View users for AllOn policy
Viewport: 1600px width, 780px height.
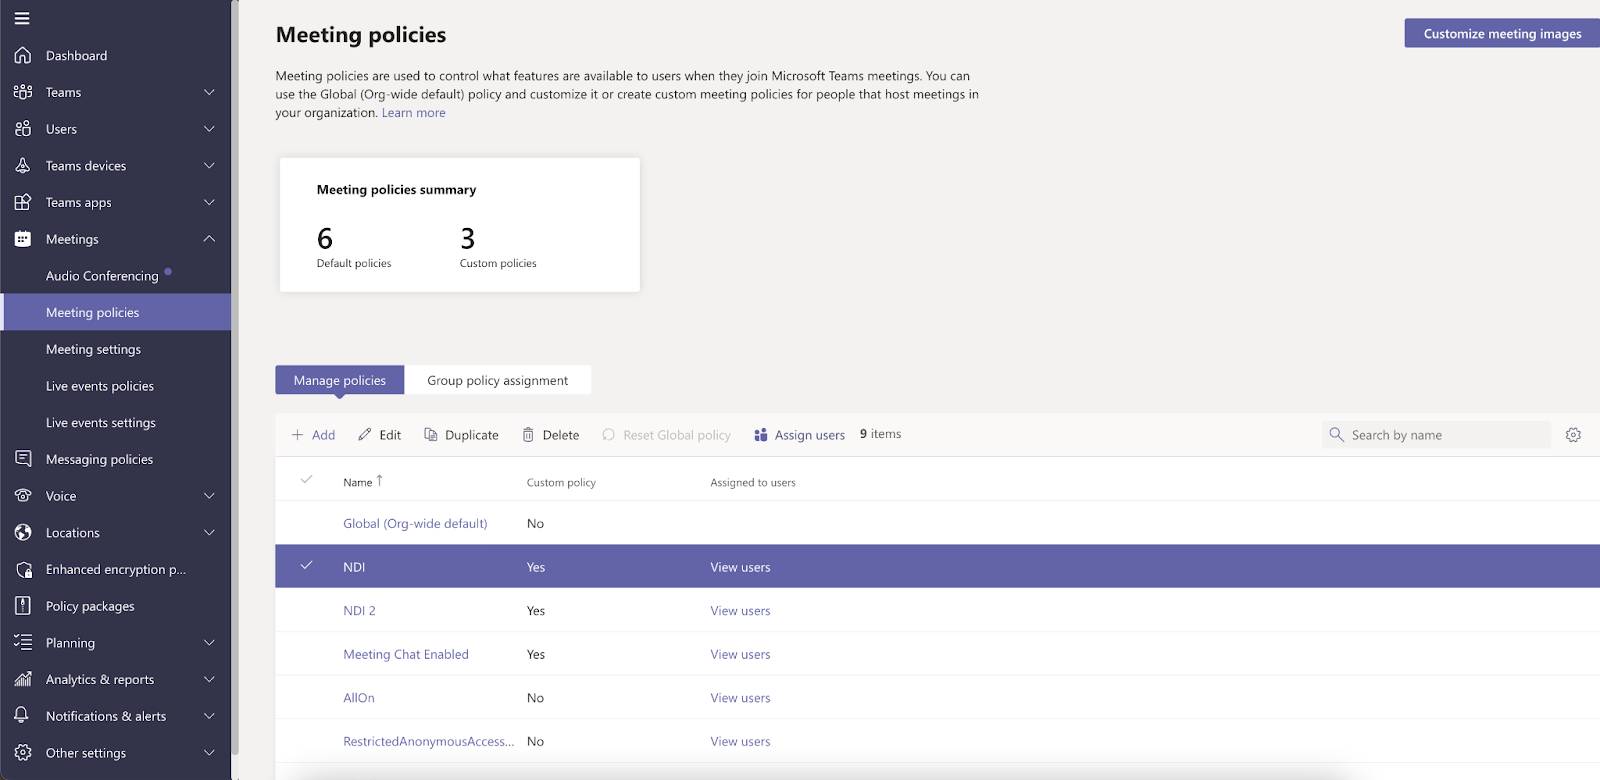(x=740, y=698)
